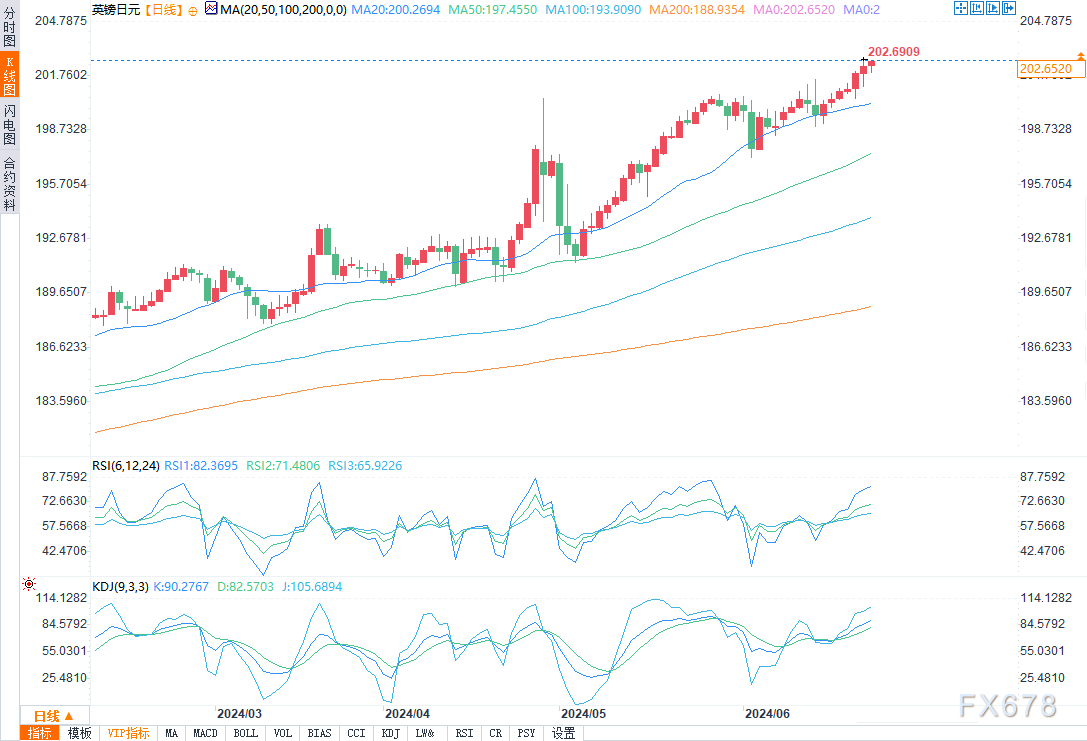
Task: Click the red sun icon next to KDJ
Action: pyautogui.click(x=28, y=584)
